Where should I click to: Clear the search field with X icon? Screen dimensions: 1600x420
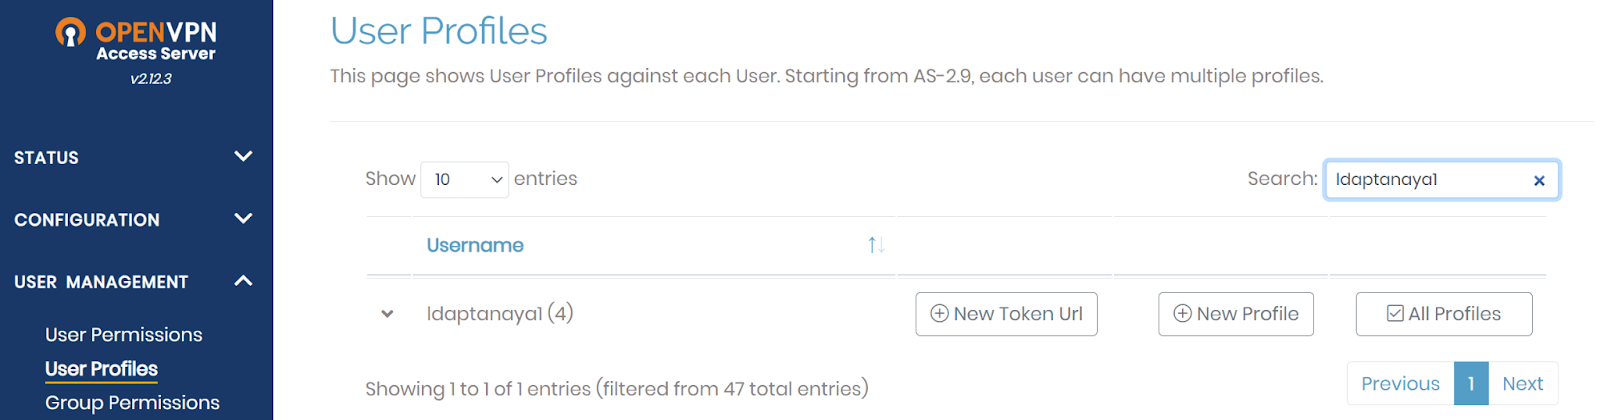click(1539, 181)
